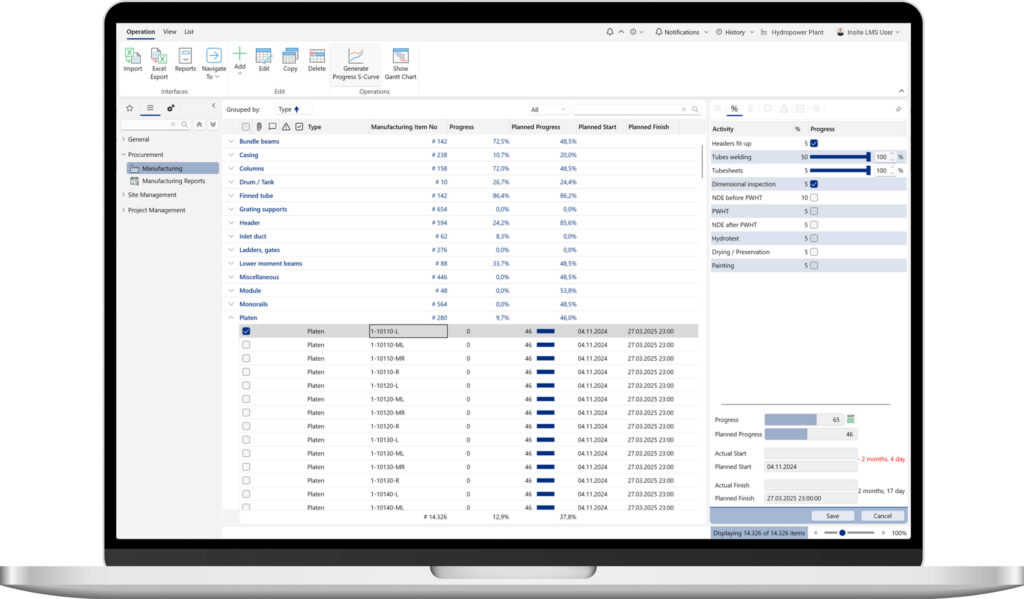This screenshot has height=599, width=1024.
Task: Open the Operation ribbon tab
Action: tap(140, 31)
